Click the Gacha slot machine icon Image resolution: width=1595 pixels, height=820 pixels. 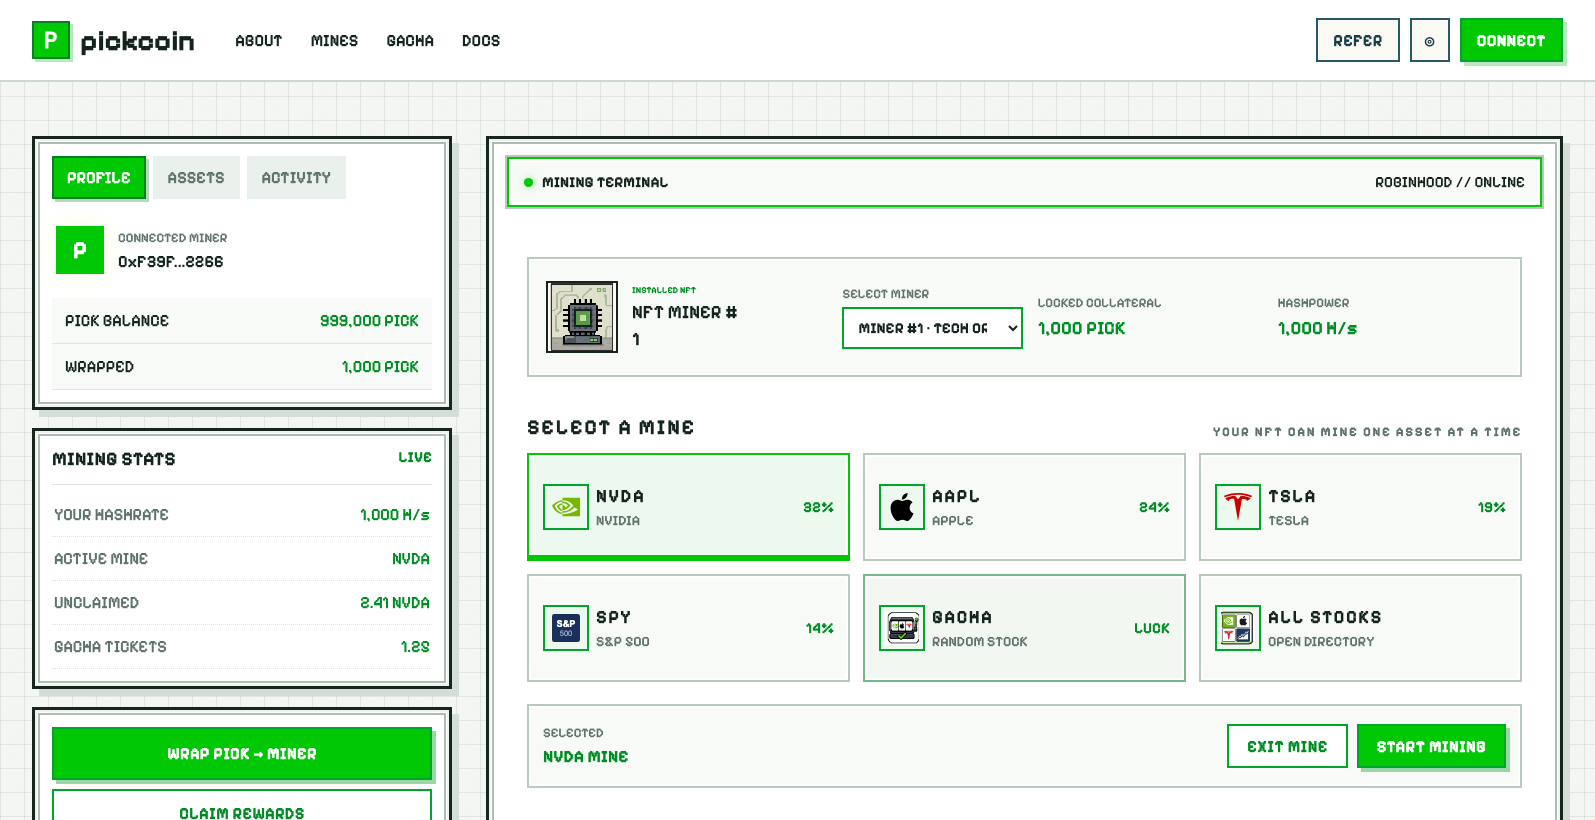point(902,628)
